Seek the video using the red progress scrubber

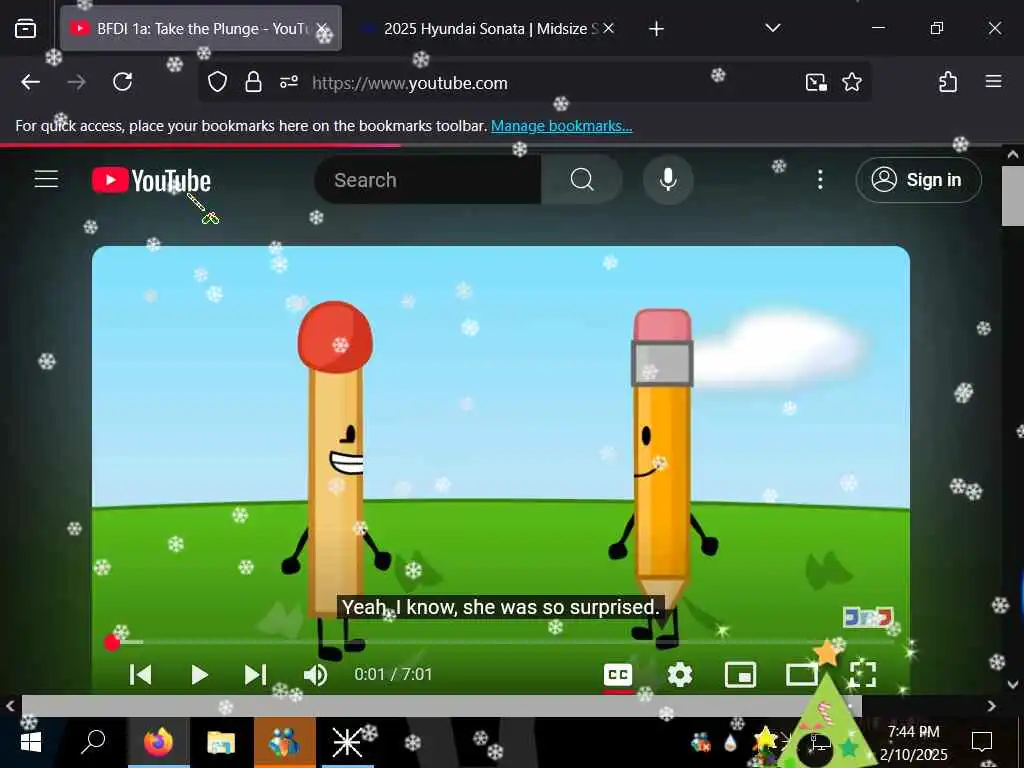click(x=112, y=643)
